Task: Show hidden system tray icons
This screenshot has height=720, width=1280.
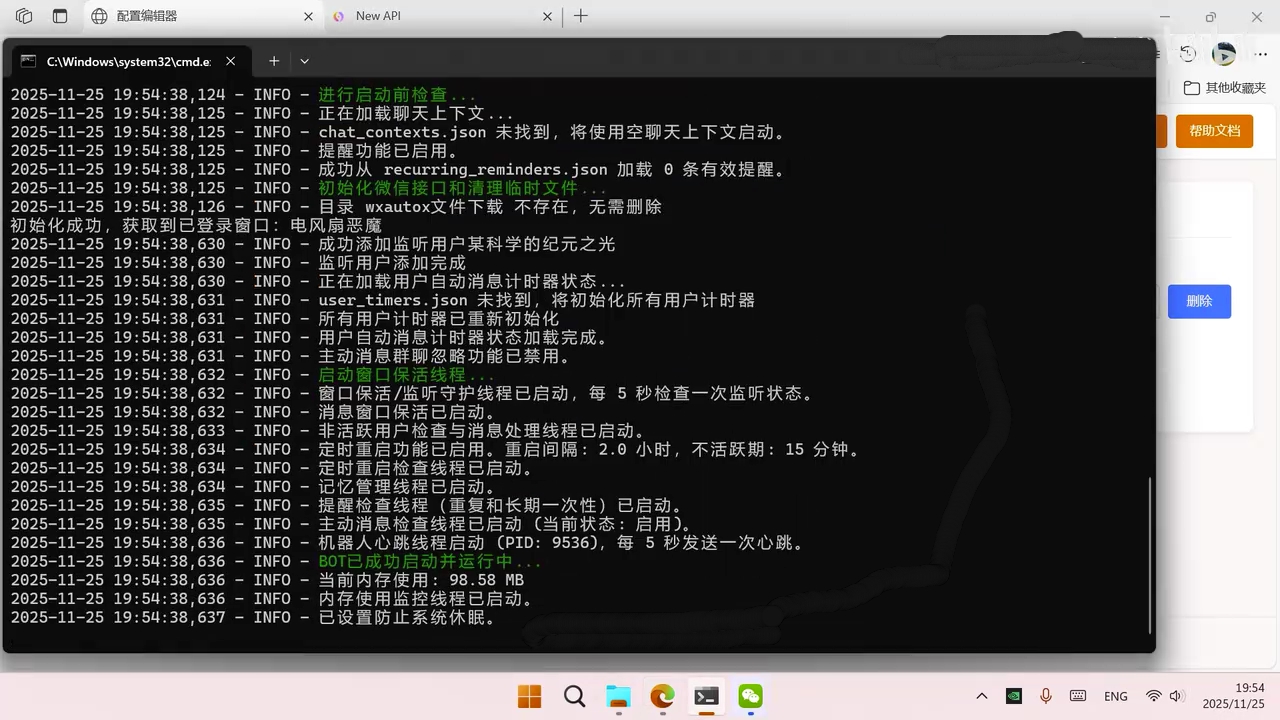Action: [982, 696]
